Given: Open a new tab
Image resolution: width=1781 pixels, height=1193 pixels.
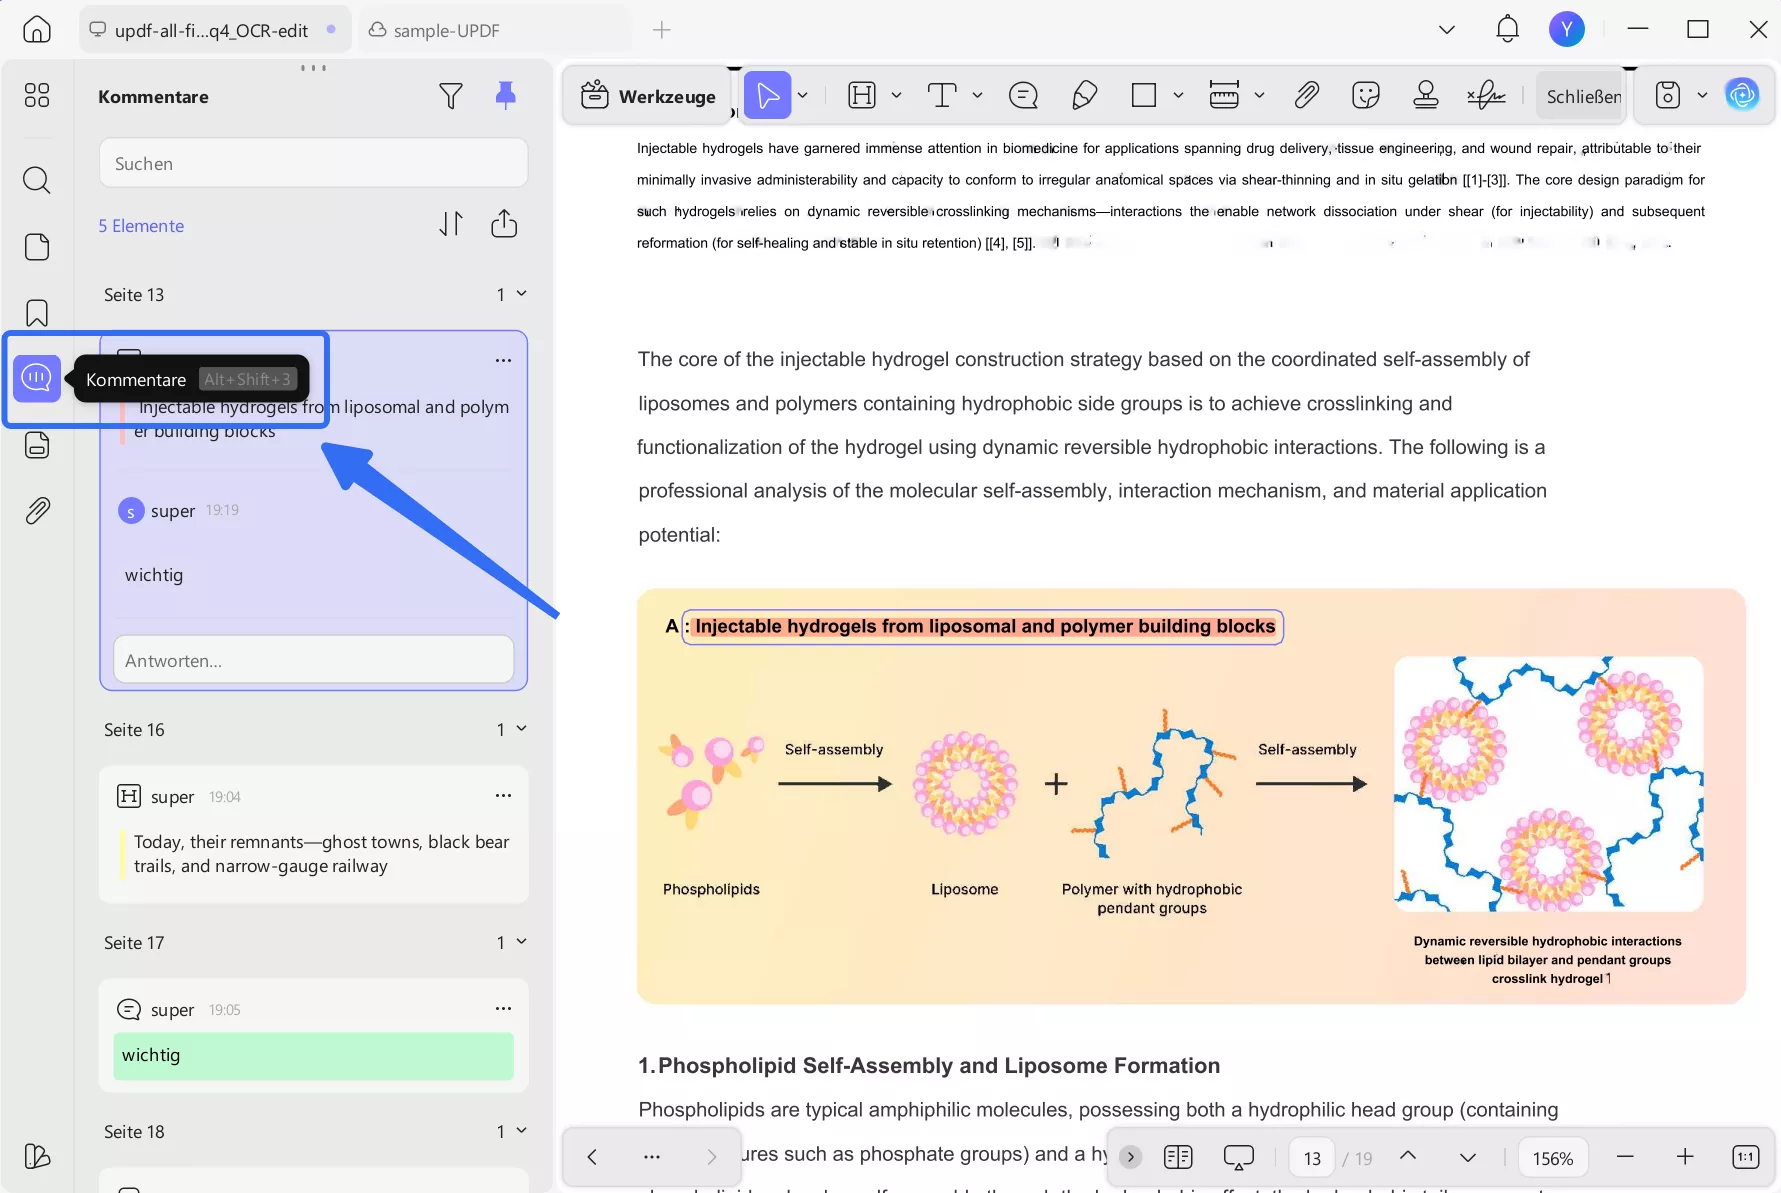Looking at the screenshot, I should 661,30.
